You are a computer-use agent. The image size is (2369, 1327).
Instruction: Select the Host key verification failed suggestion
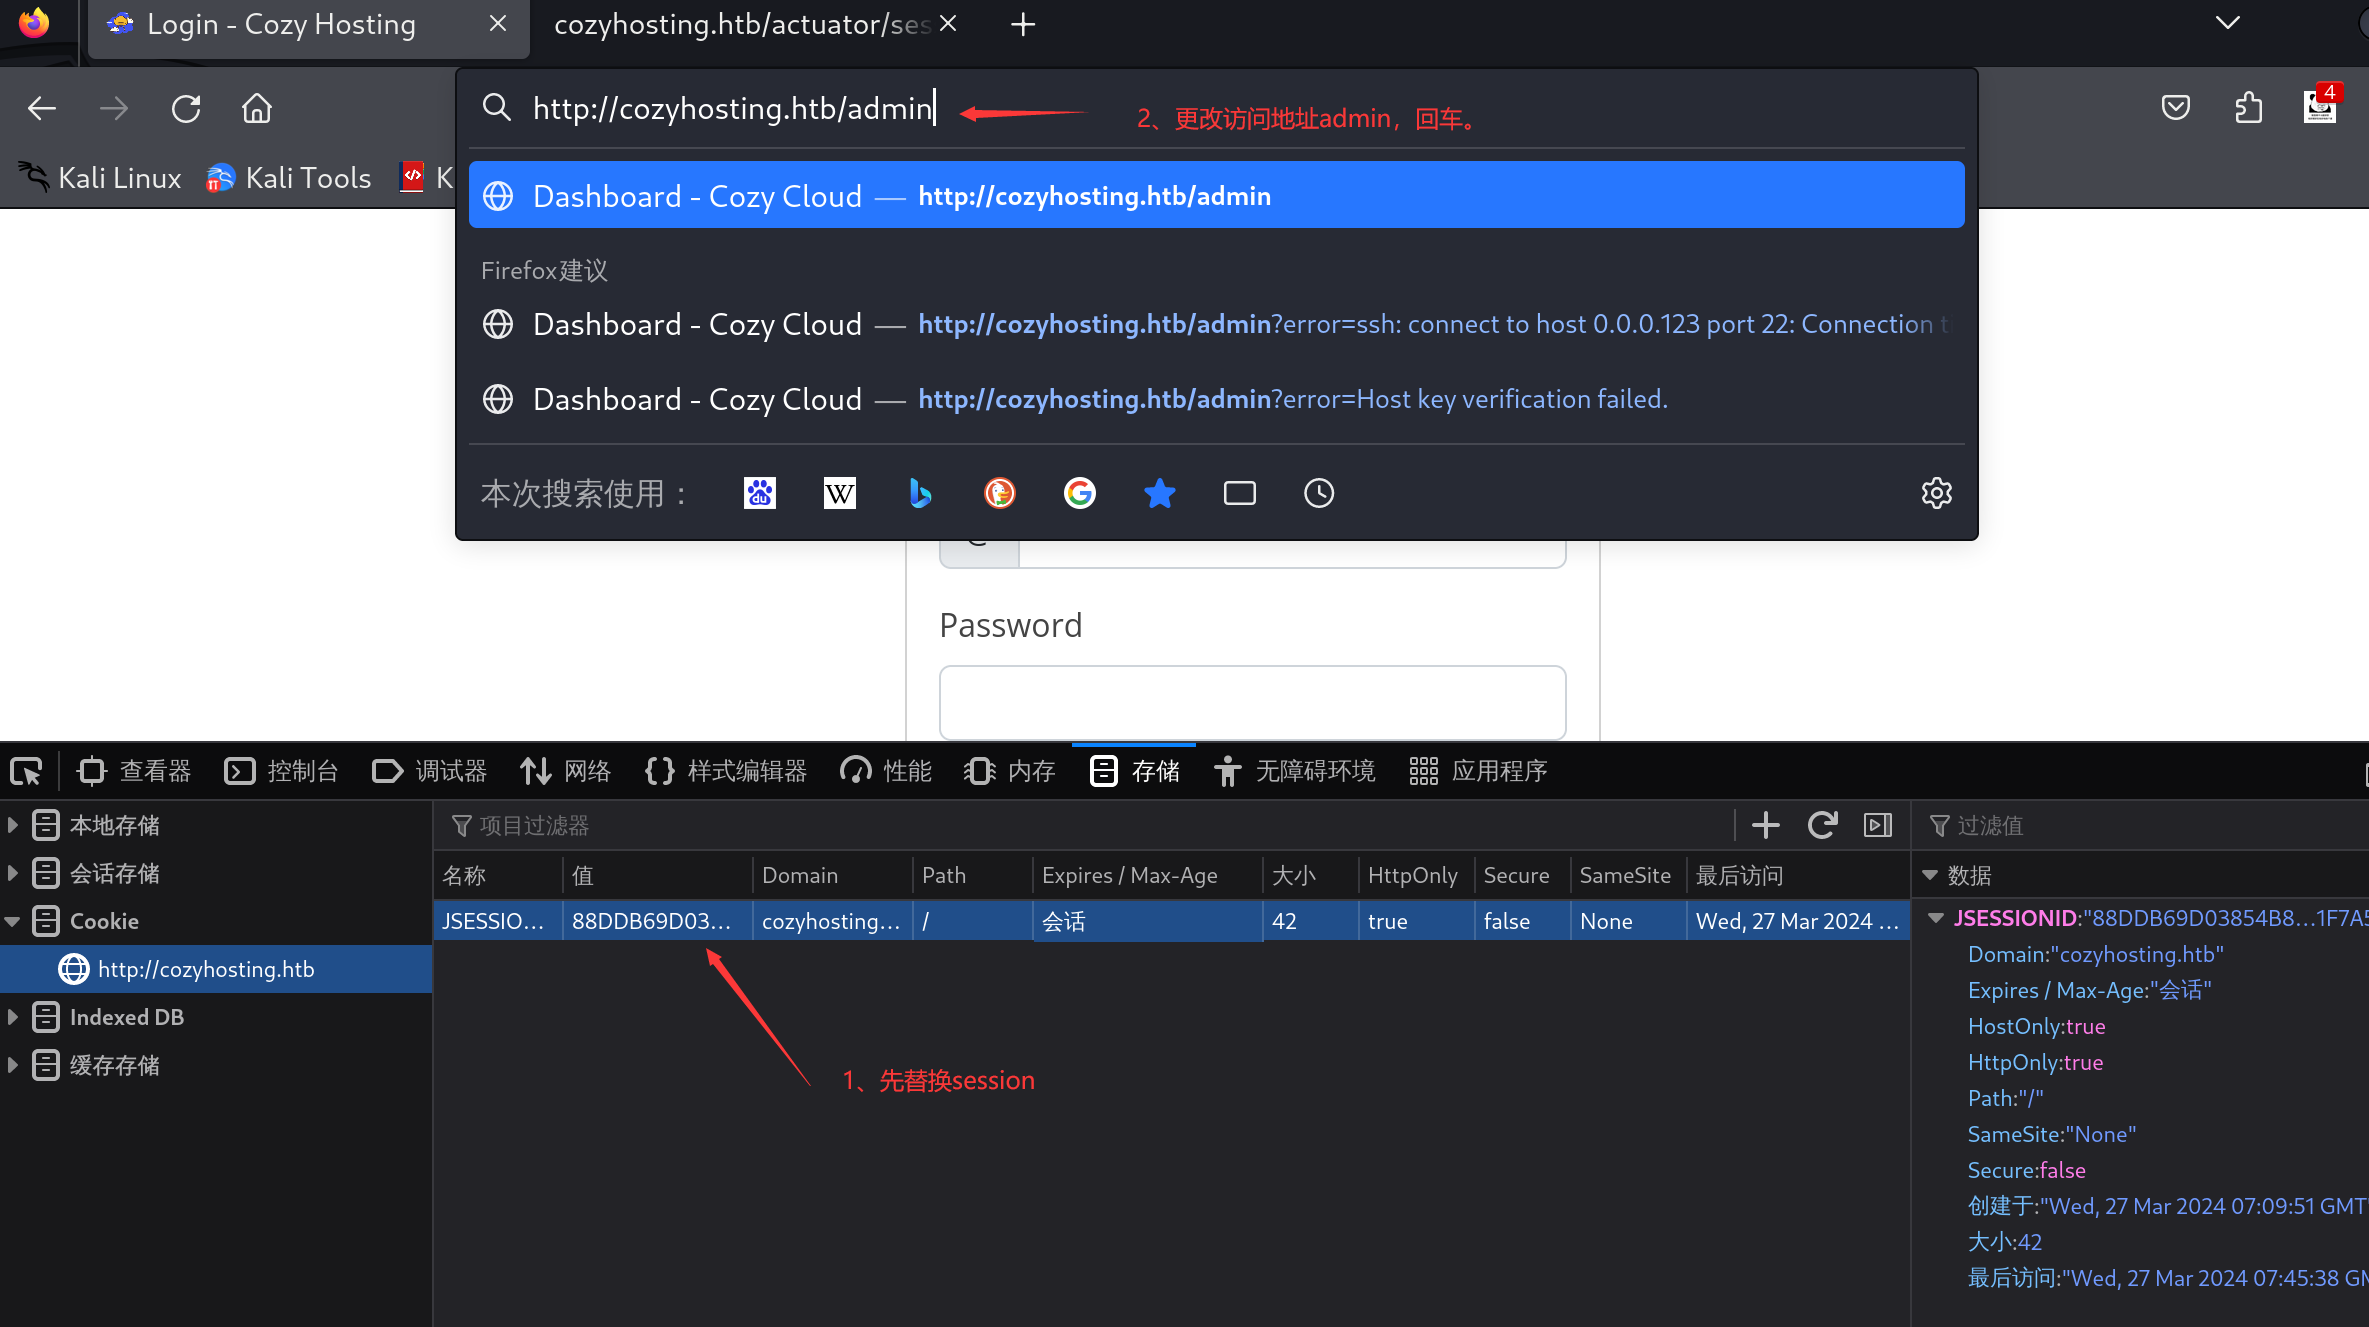1216,399
